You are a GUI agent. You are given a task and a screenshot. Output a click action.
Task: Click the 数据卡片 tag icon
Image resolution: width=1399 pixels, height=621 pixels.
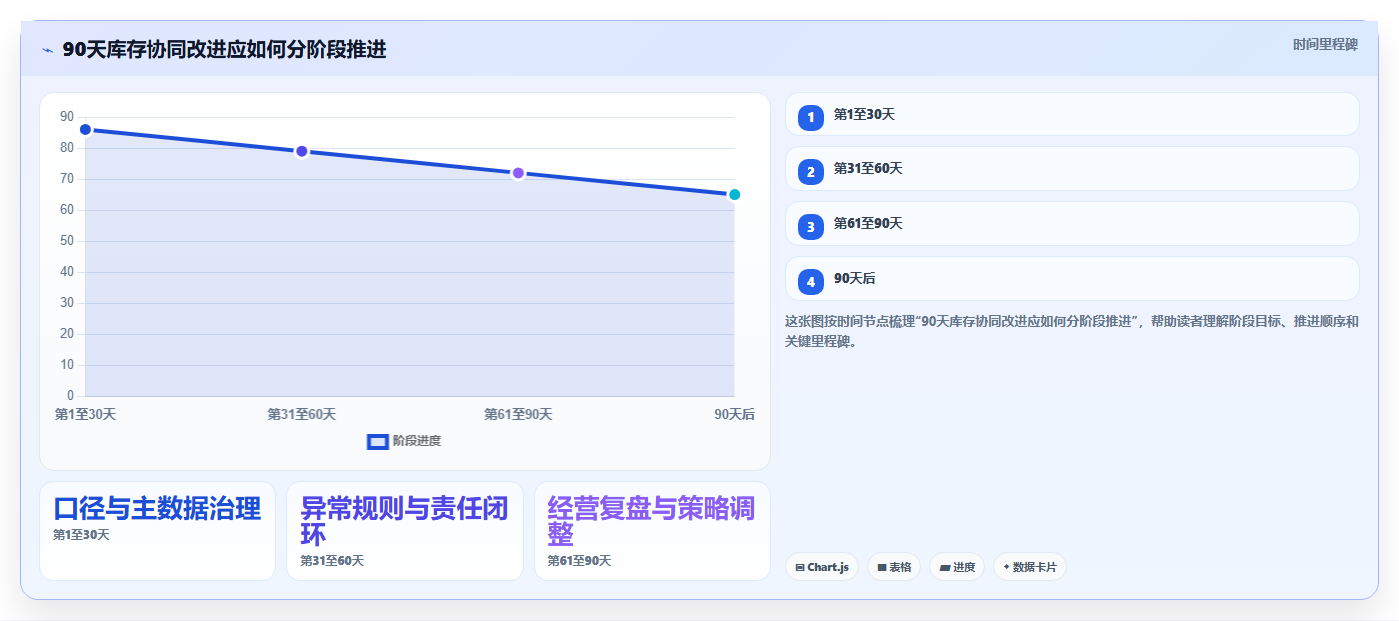pyautogui.click(x=1007, y=567)
